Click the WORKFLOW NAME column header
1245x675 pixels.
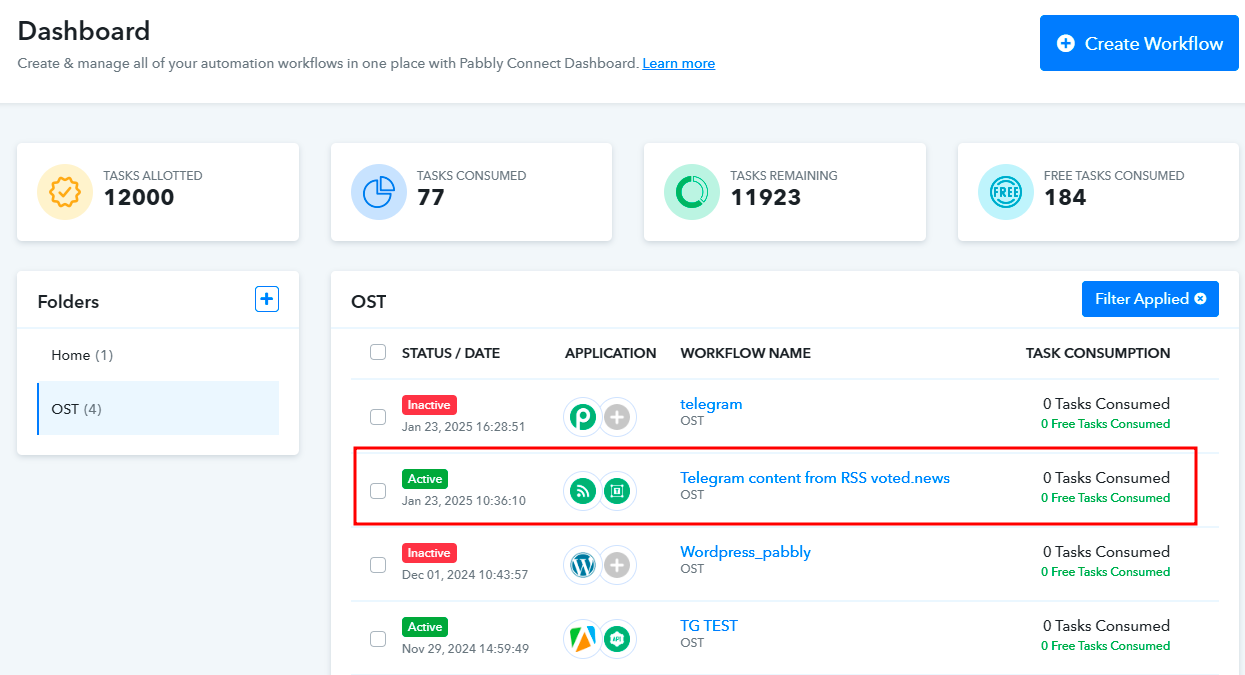point(745,353)
